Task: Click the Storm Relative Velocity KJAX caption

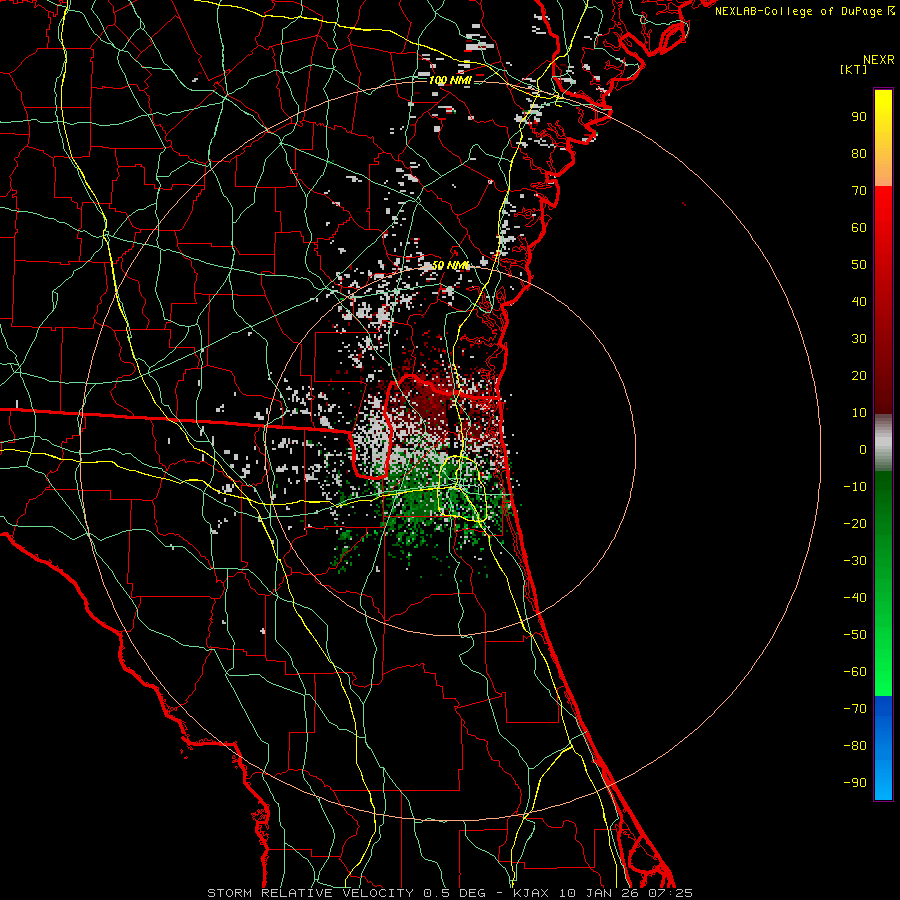Action: 450,893
